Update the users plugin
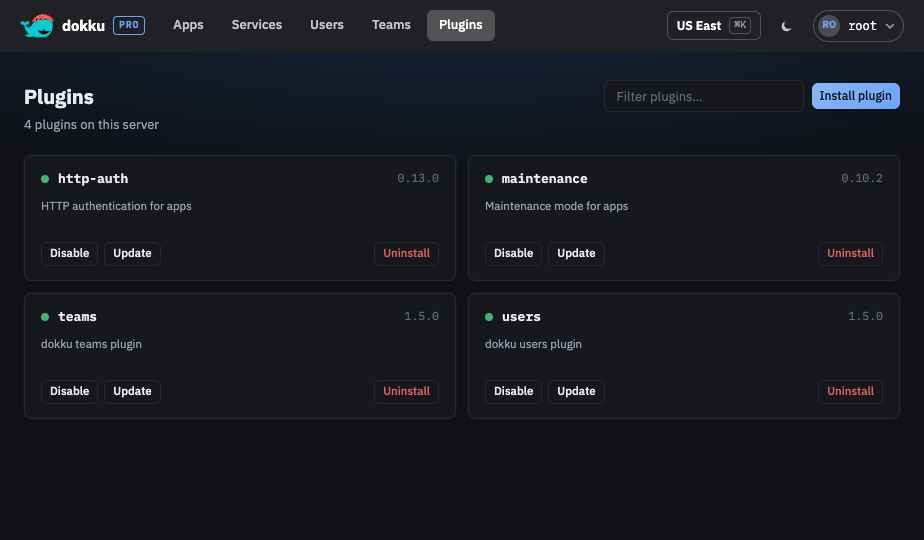Viewport: 924px width, 540px height. coord(576,391)
